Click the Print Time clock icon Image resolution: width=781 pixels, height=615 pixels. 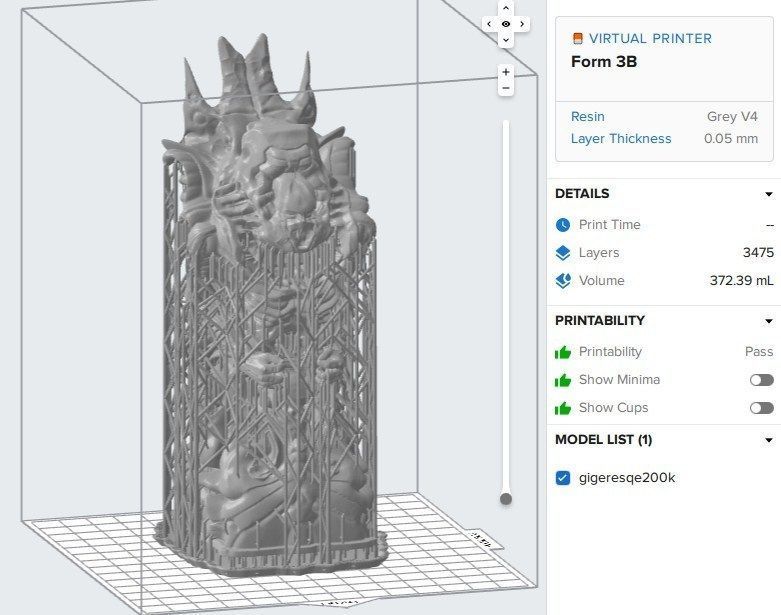coord(563,225)
